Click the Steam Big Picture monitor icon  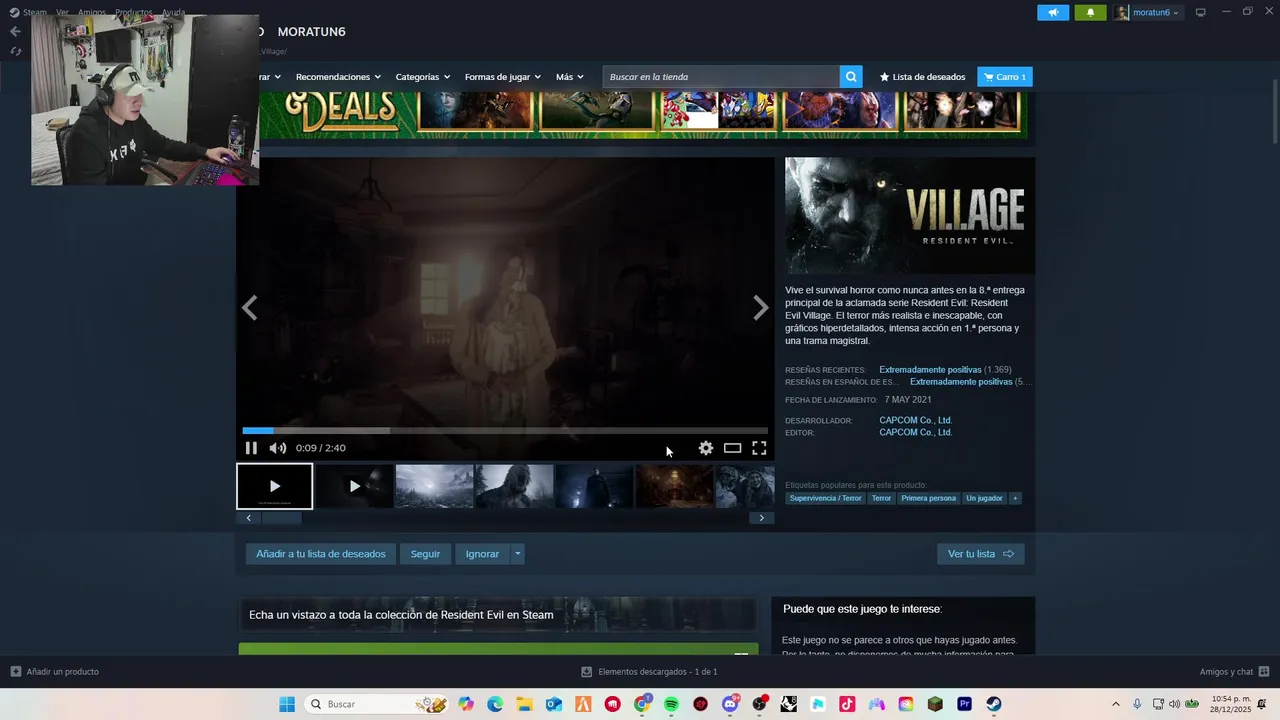1201,12
